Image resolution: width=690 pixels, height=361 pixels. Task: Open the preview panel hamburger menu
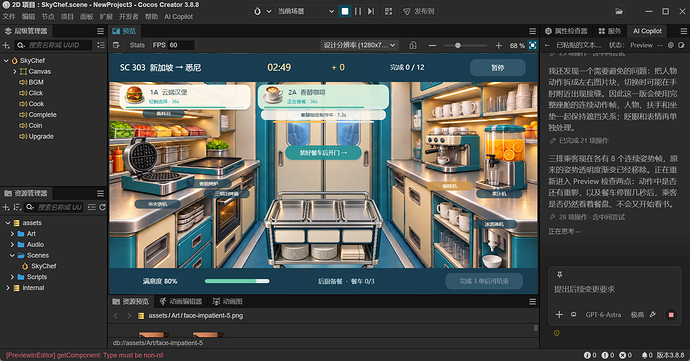[x=532, y=31]
